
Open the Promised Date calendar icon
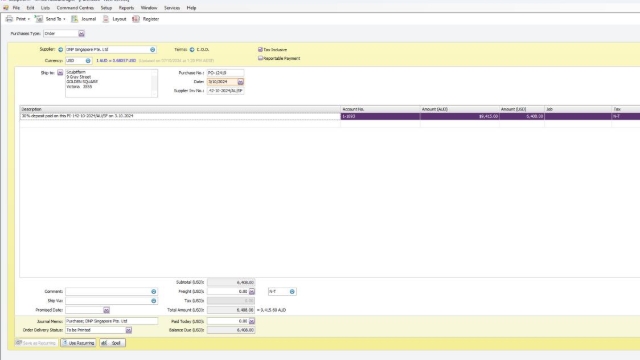[x=106, y=310]
